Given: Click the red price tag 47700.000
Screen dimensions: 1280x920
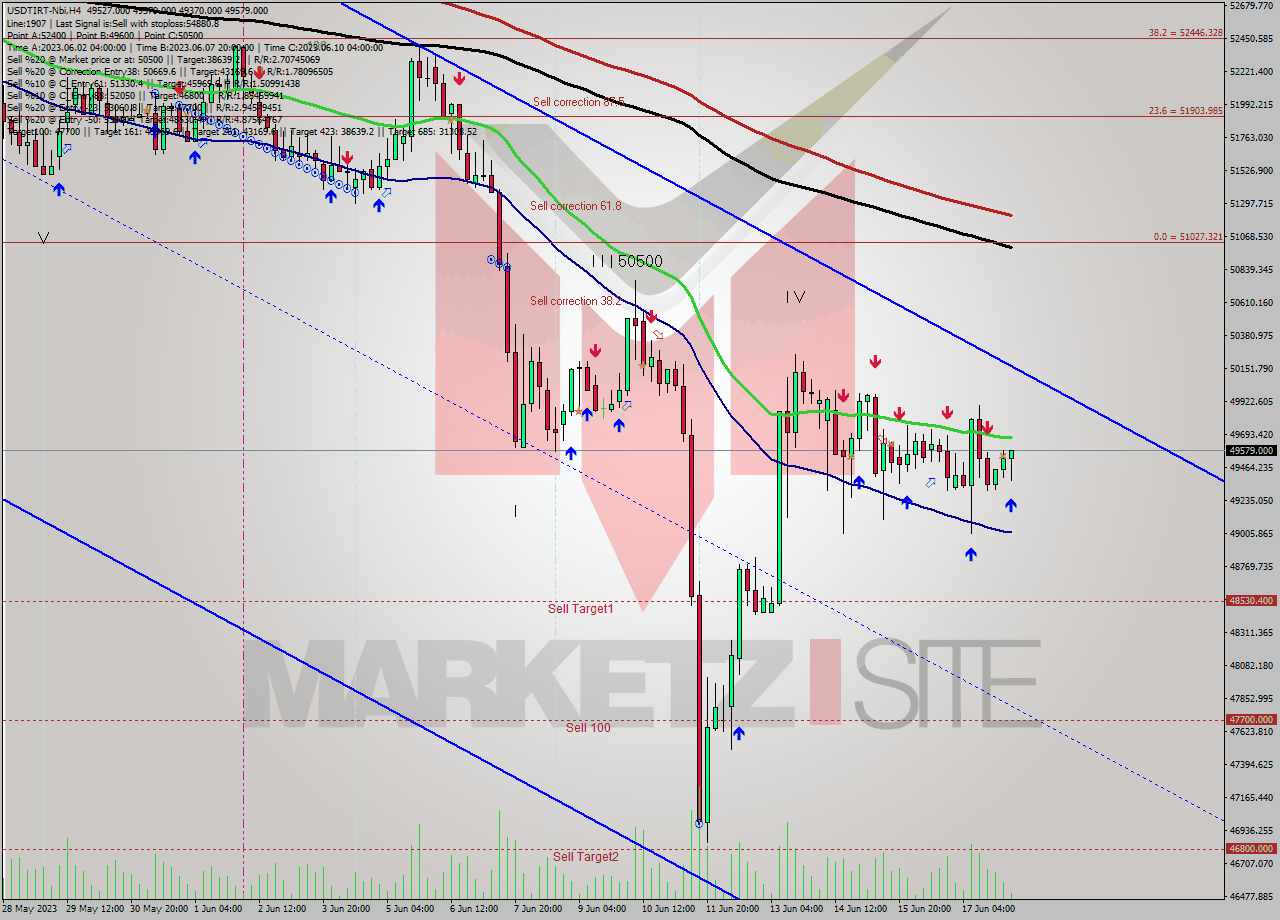Looking at the screenshot, I should pyautogui.click(x=1251, y=719).
